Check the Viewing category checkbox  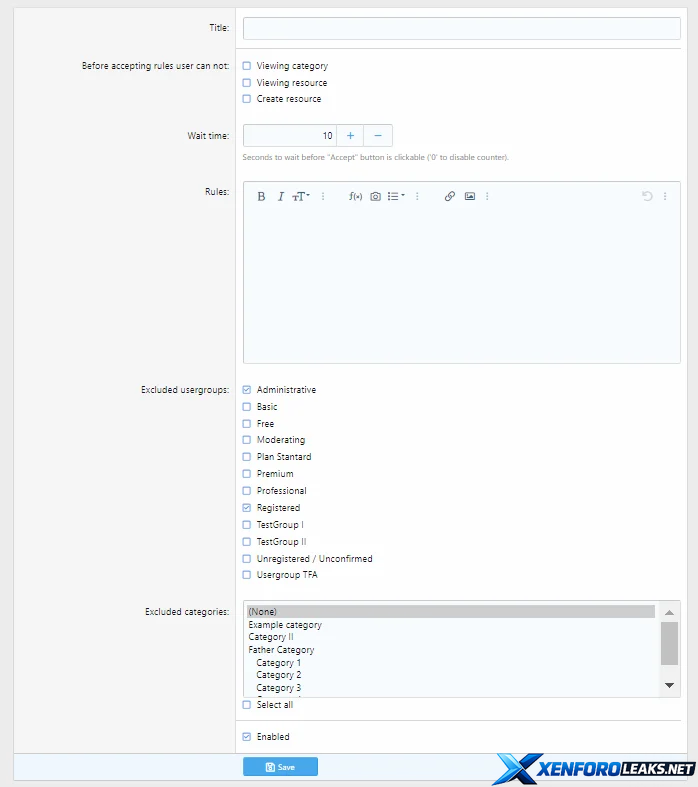coord(247,66)
